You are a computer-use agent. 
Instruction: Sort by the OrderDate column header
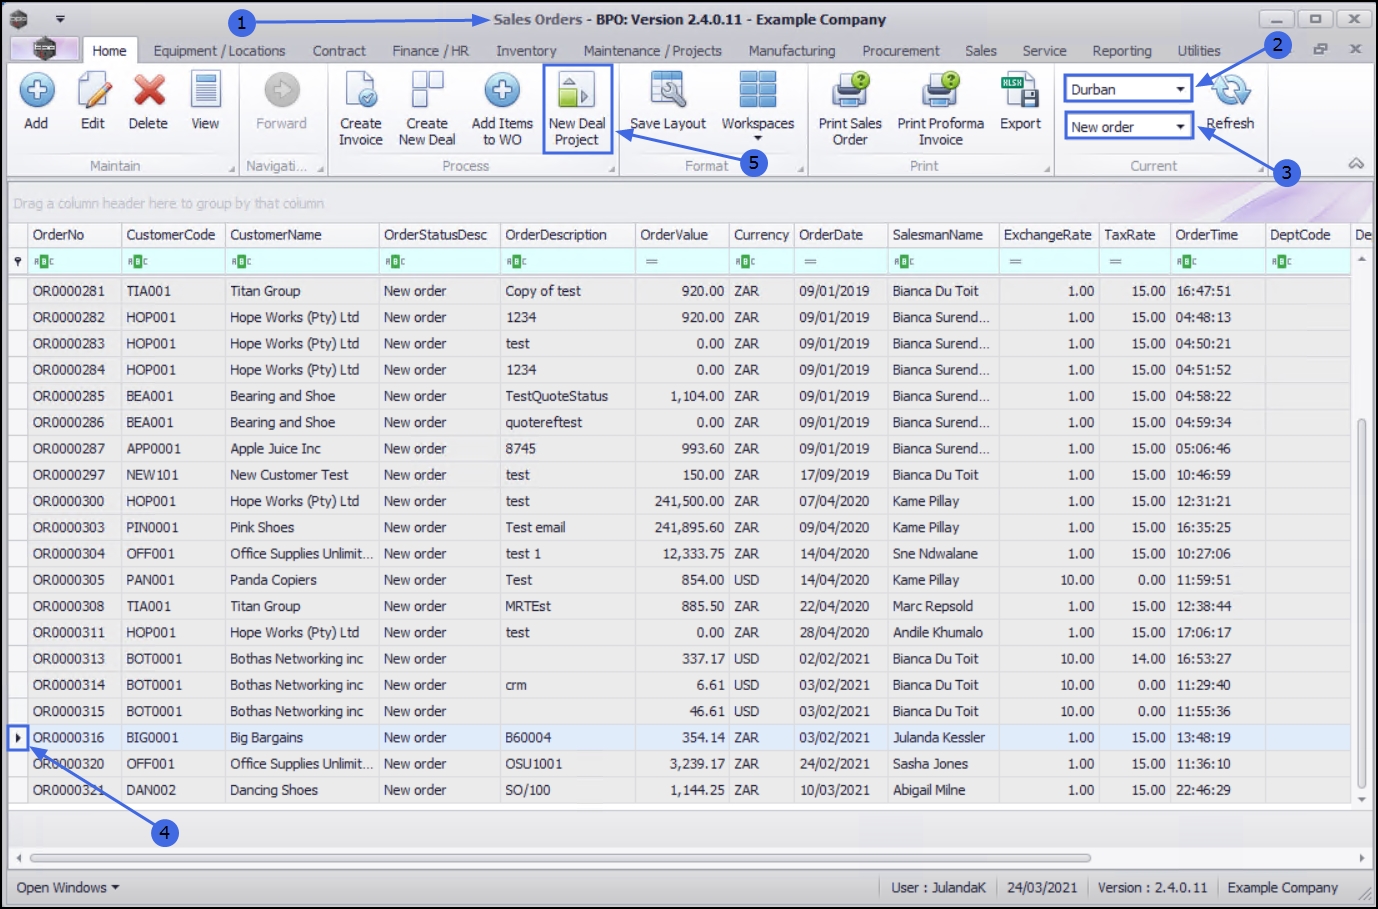coord(841,235)
